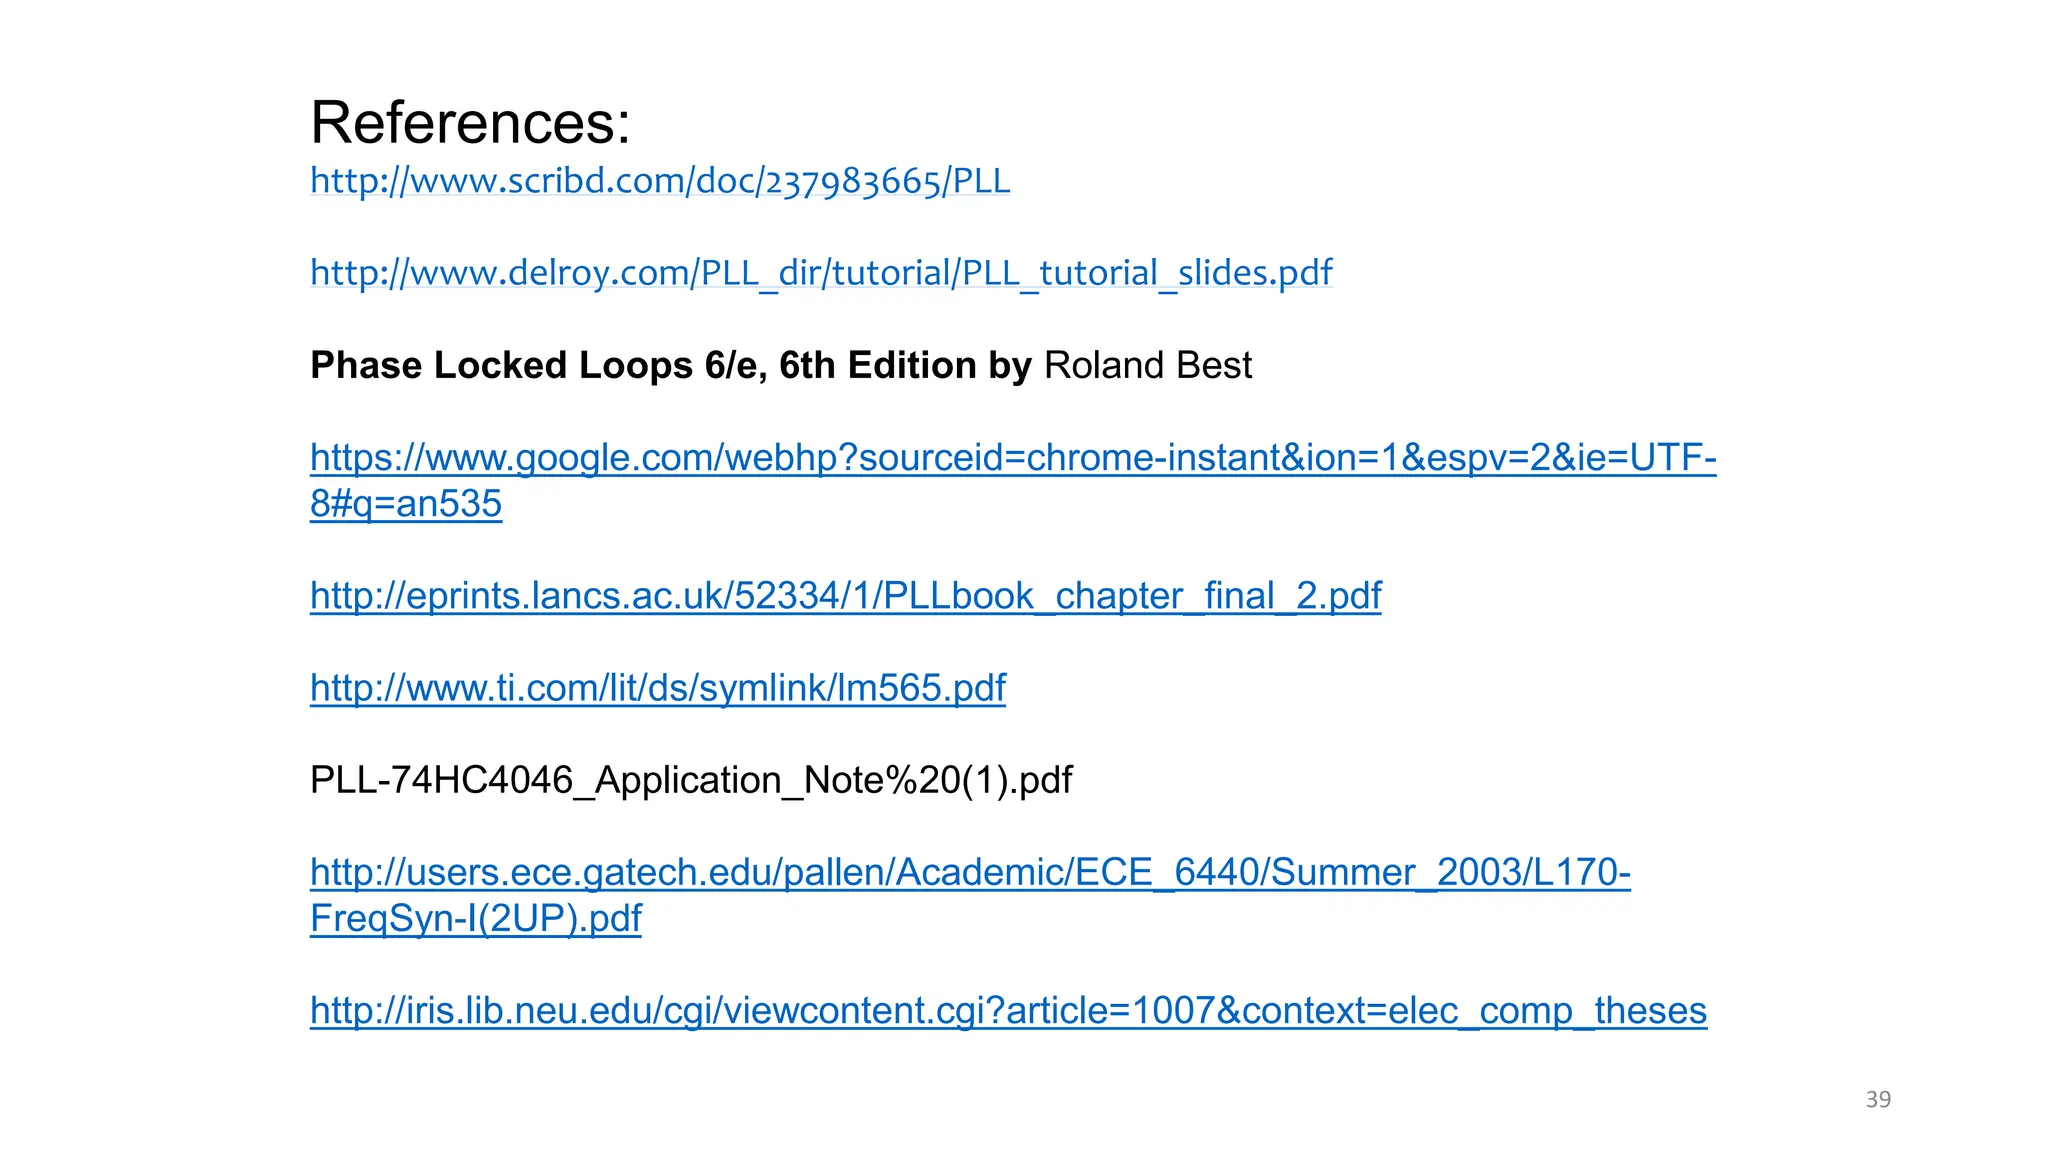Click the 'FreqSyn-I(2UP).pdf' link text
The height and width of the screenshot is (1152, 2048).
click(x=476, y=919)
